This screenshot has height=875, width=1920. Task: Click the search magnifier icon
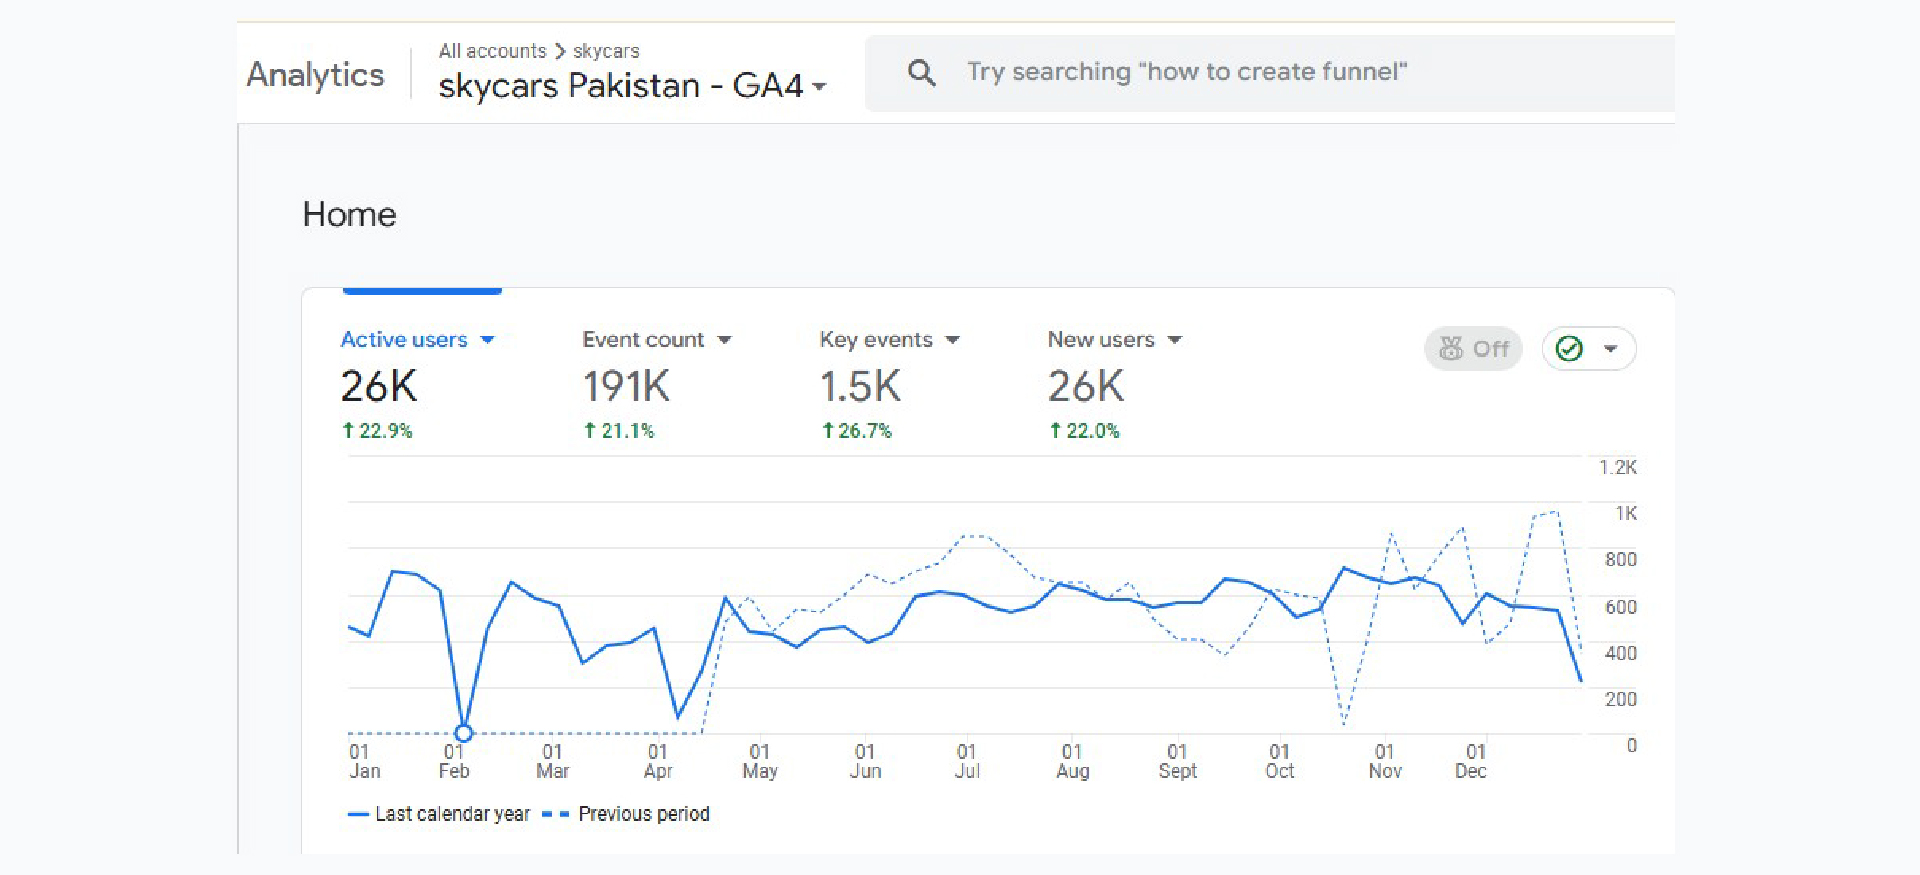[x=921, y=72]
